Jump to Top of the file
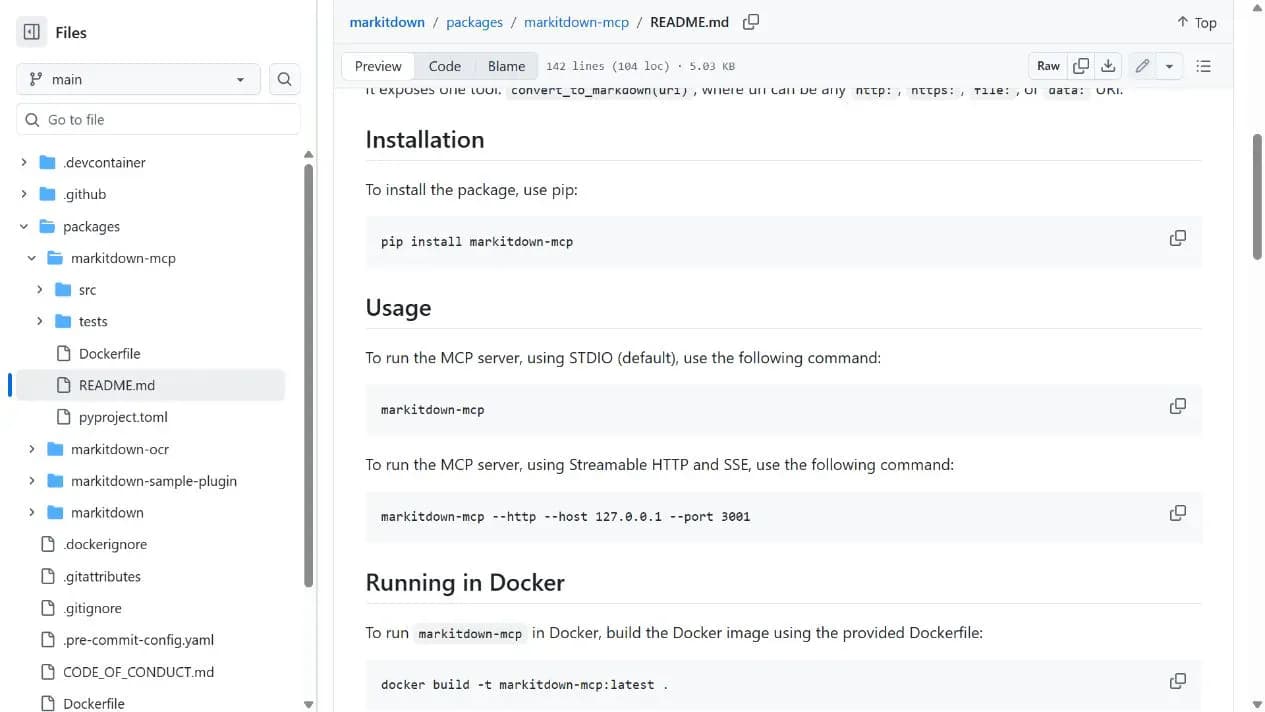Viewport: 1265px width, 712px height. [1197, 22]
